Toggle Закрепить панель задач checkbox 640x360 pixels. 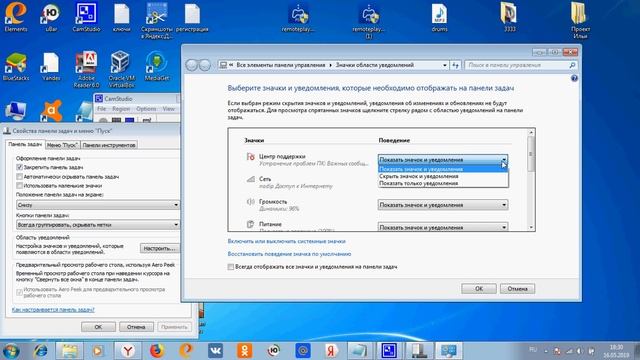(19, 167)
